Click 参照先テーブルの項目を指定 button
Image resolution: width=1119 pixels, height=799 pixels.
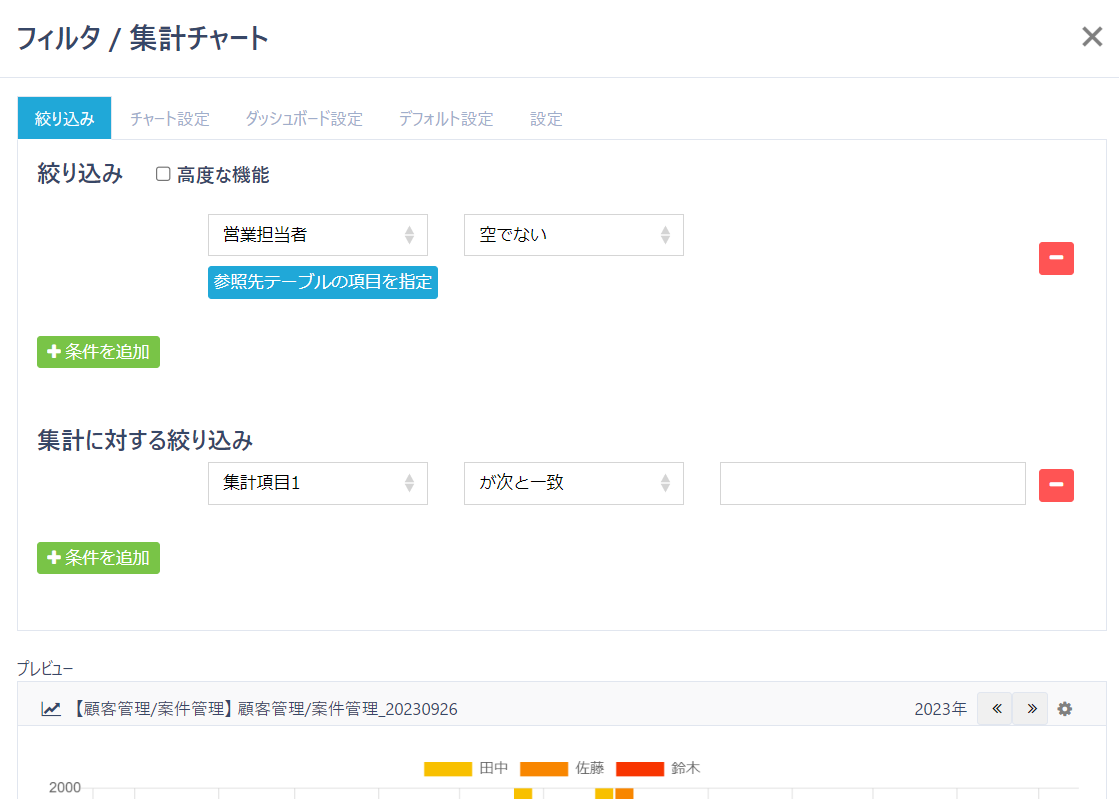coord(322,282)
